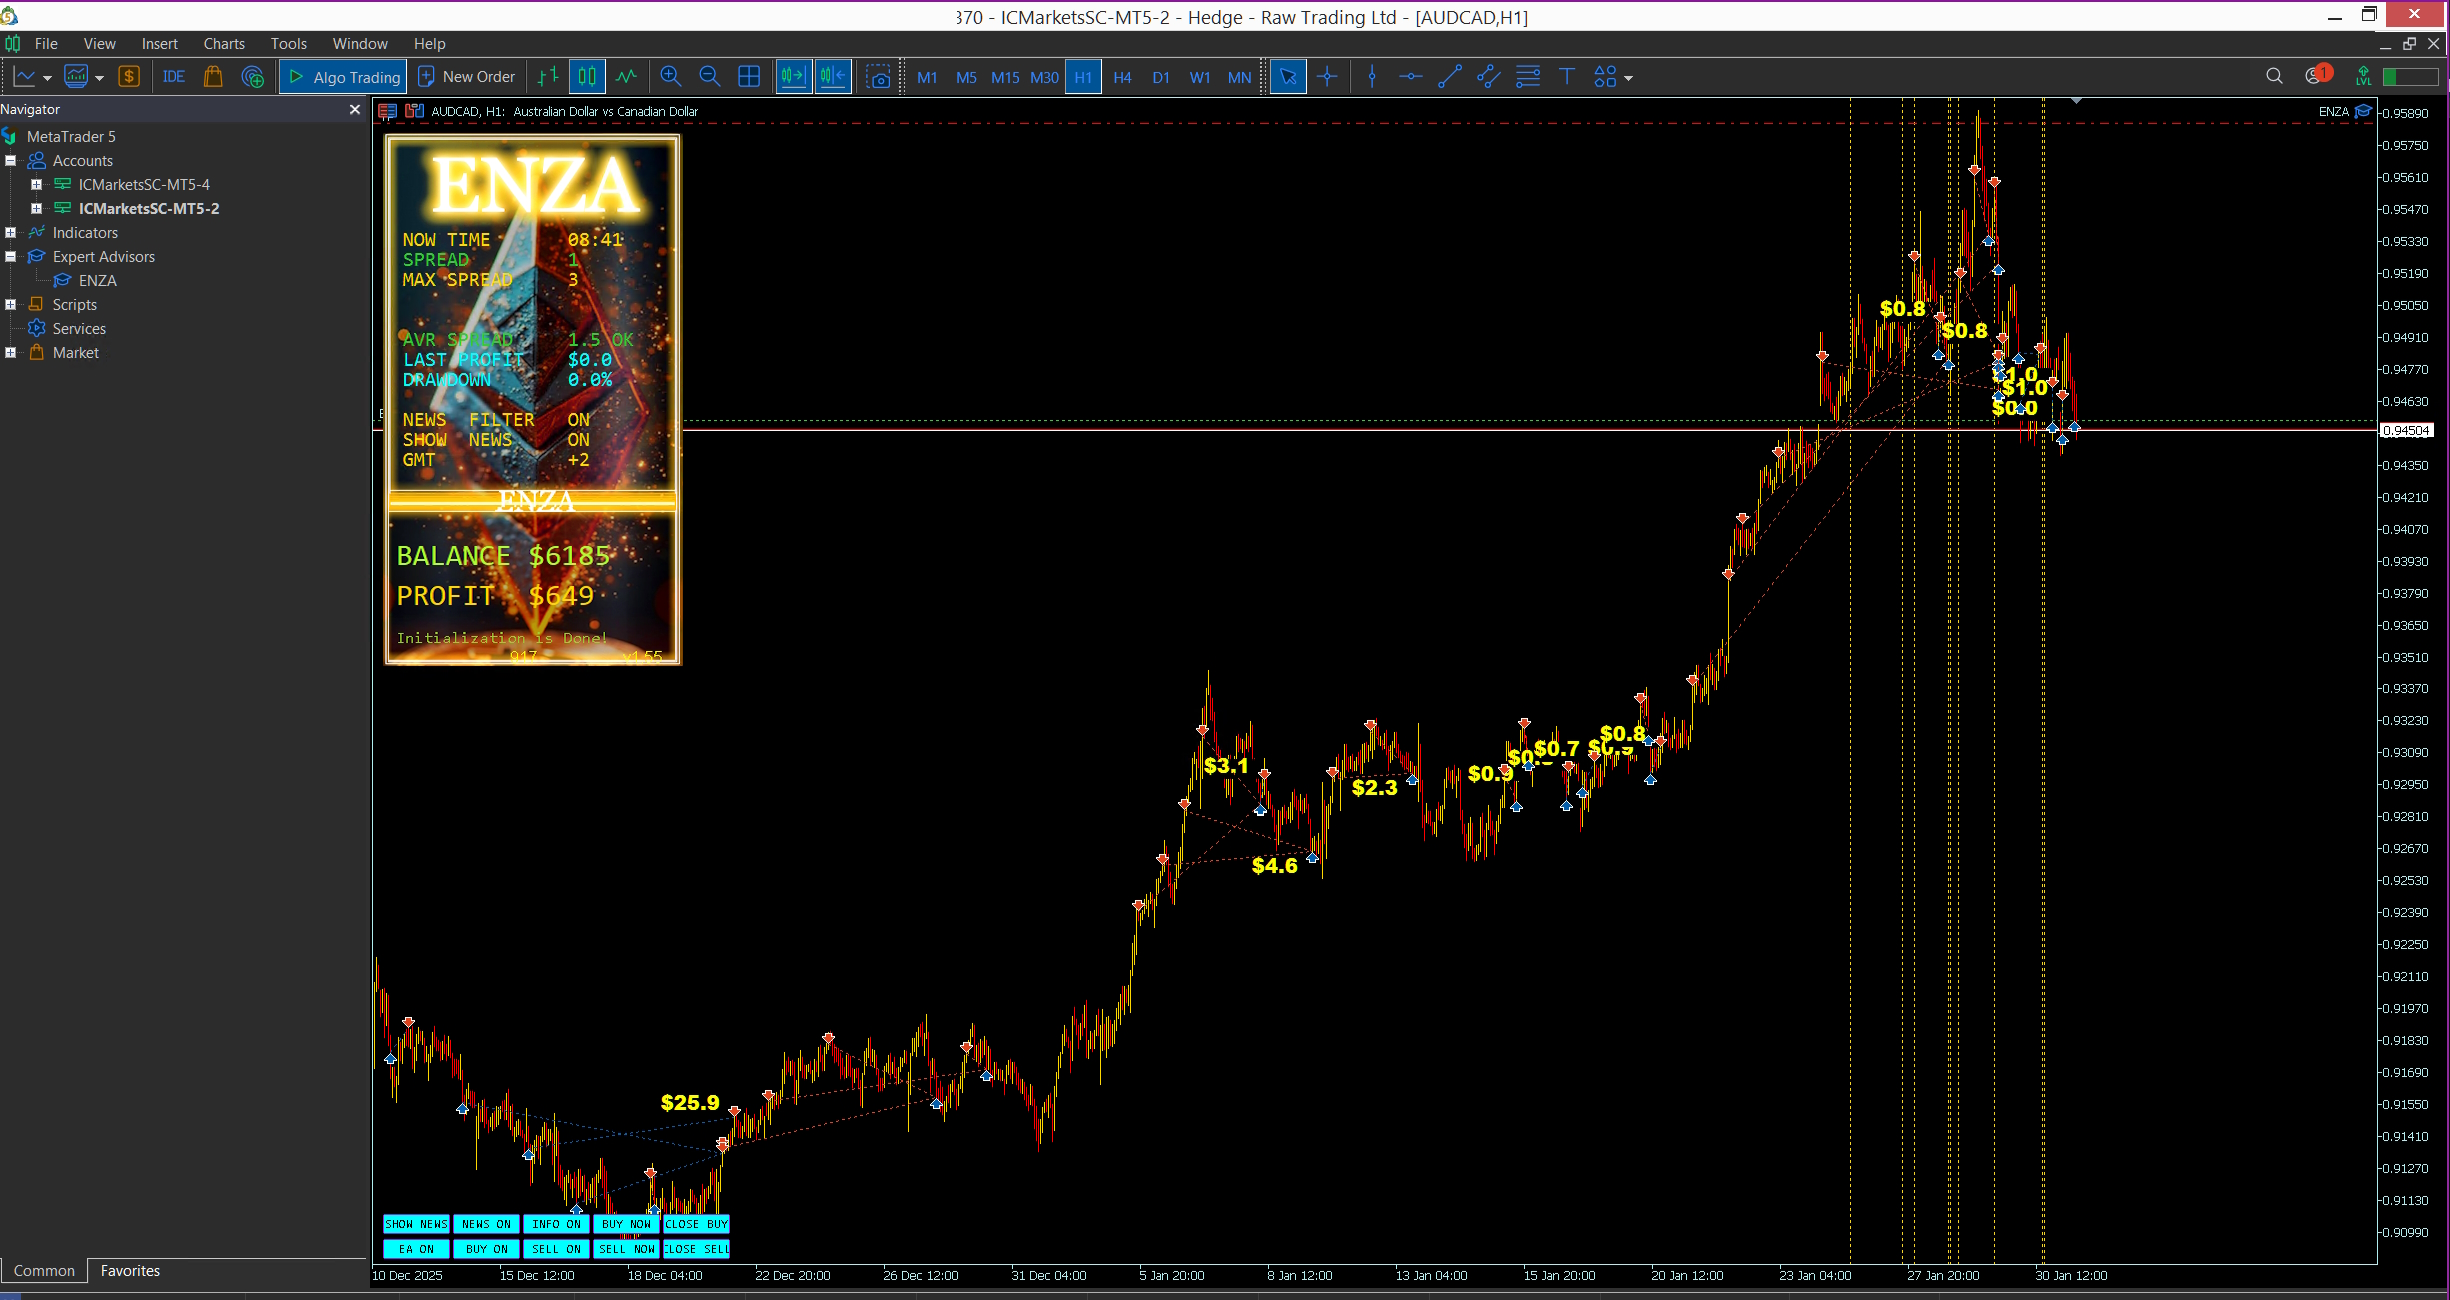Expand the ICMarketsSC-MT5-4 account node
2450x1300 pixels.
point(36,185)
